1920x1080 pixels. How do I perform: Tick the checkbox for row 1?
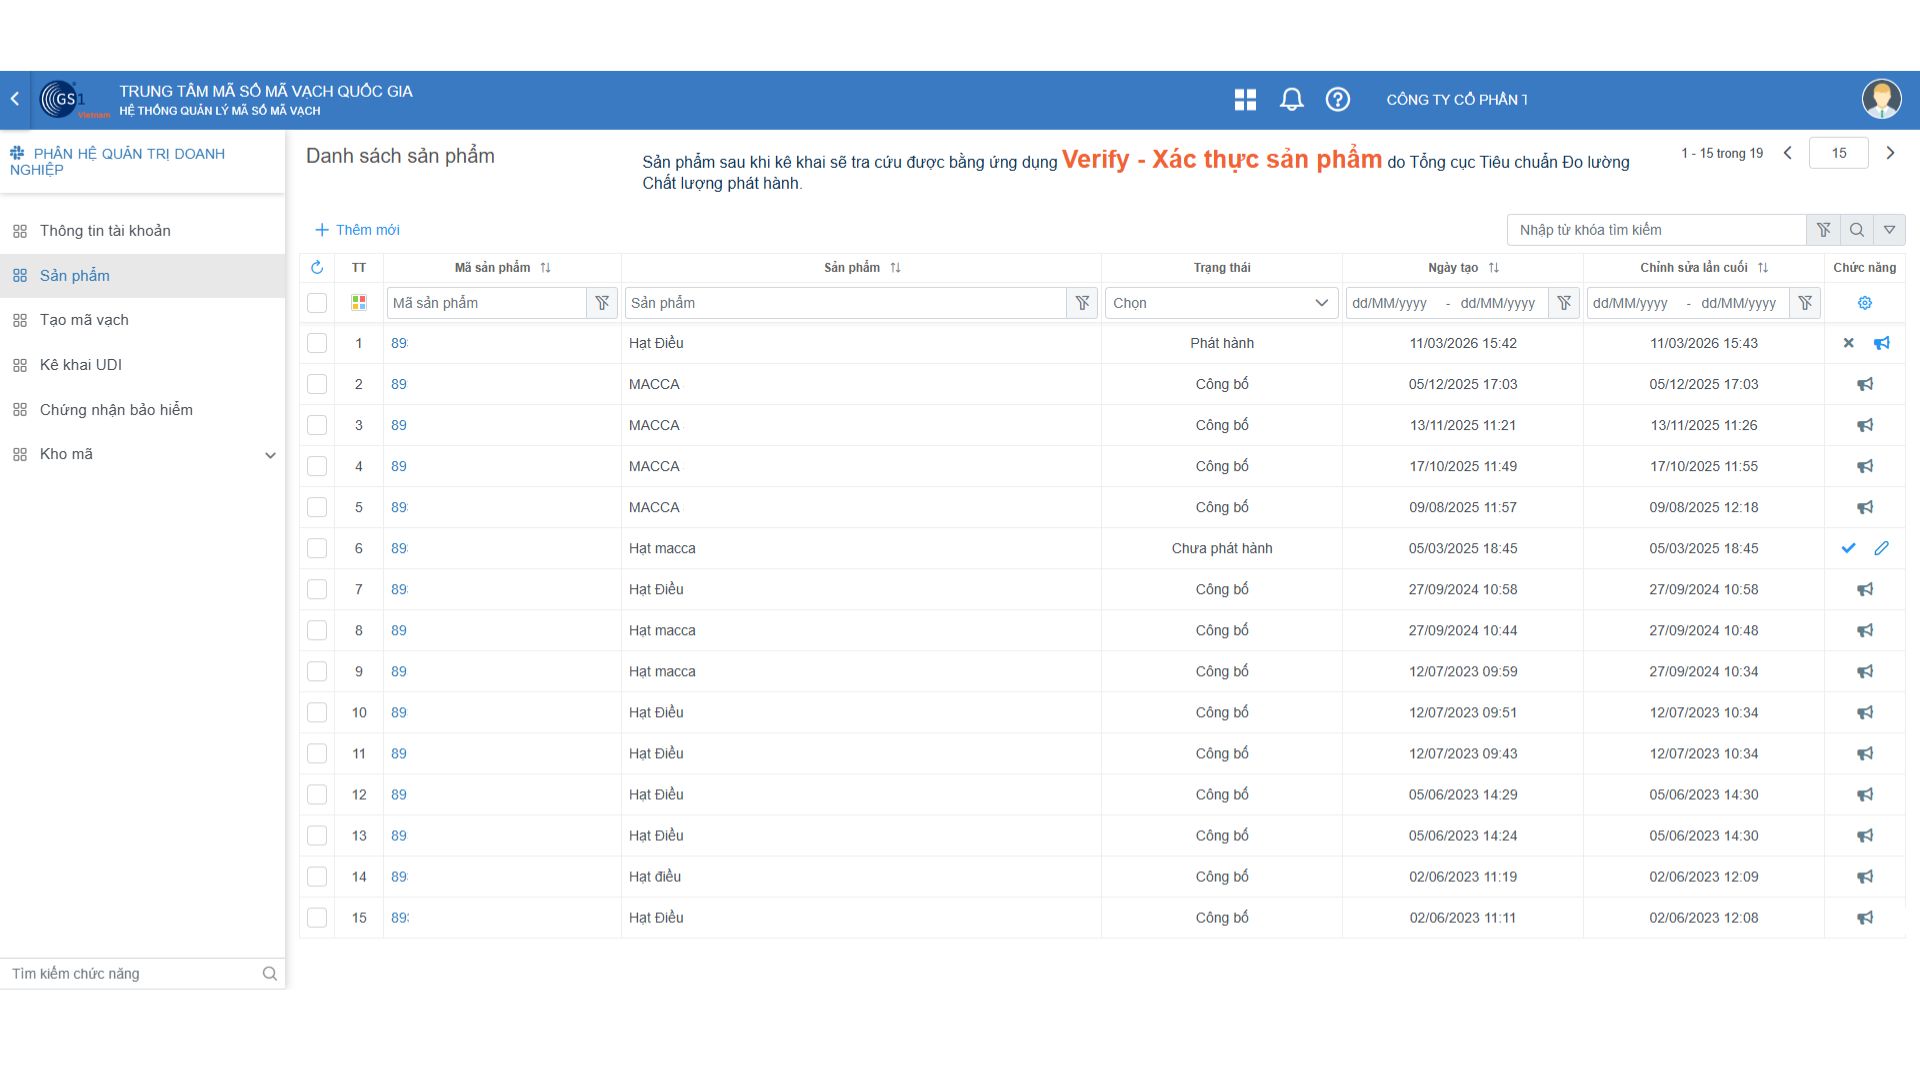317,343
